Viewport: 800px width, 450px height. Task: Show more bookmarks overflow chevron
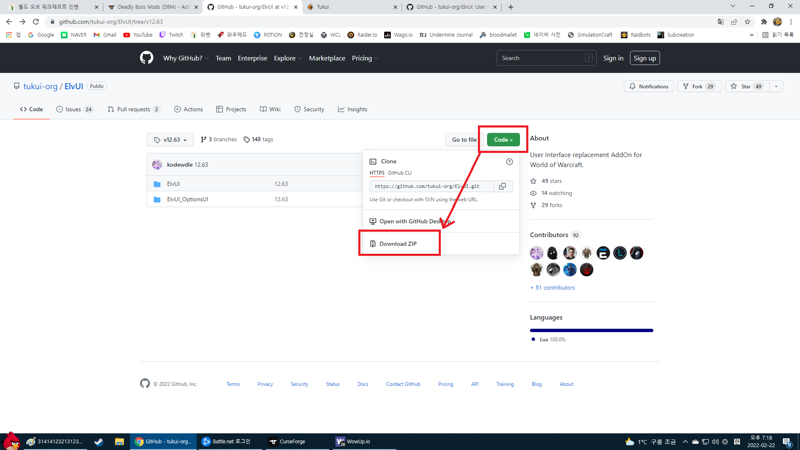pos(751,35)
